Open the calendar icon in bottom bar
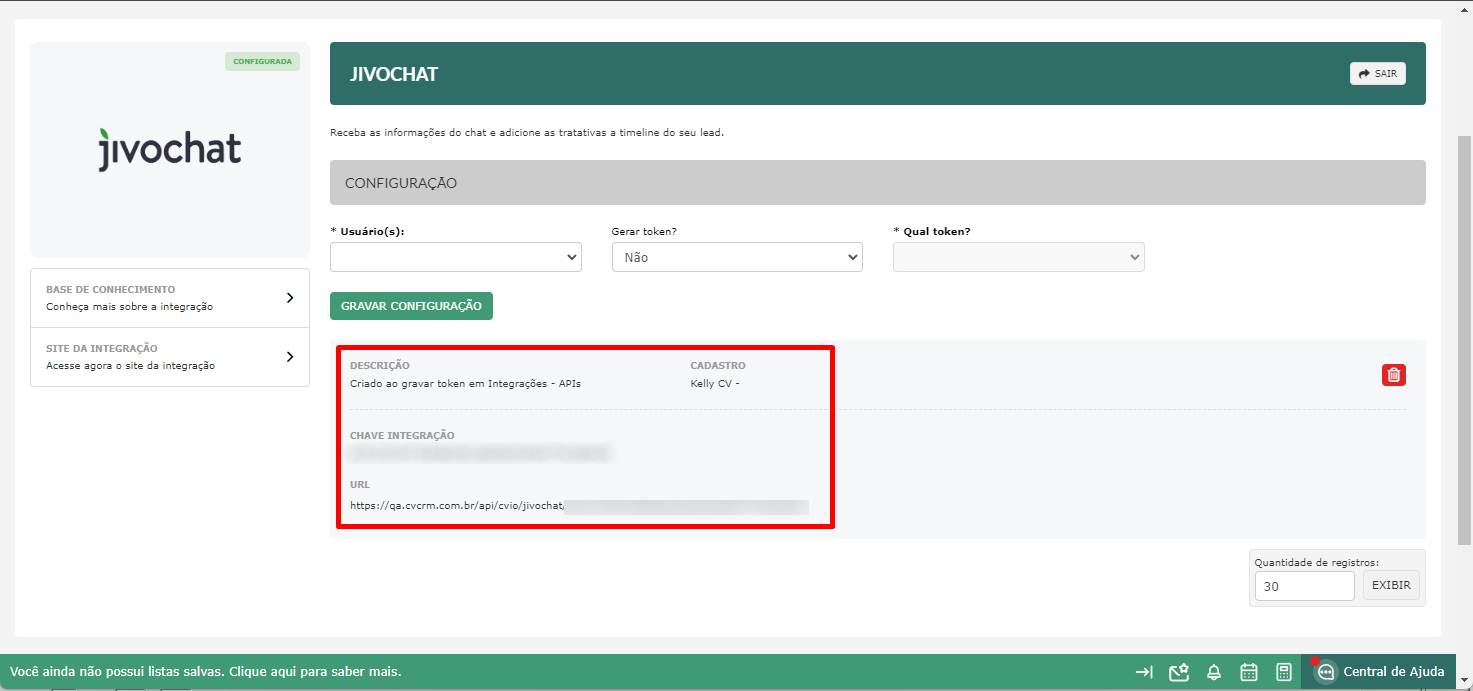This screenshot has width=1473, height=691. pyautogui.click(x=1249, y=672)
